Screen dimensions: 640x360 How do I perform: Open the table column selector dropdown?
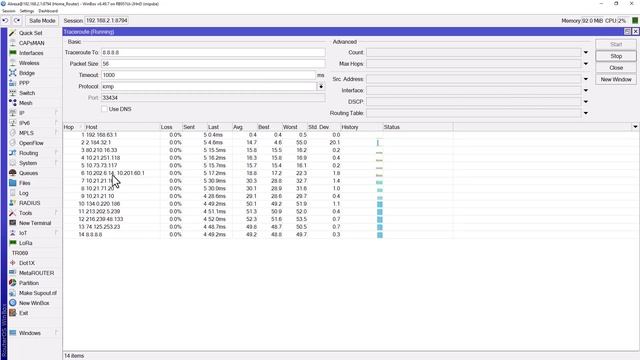pos(635,127)
